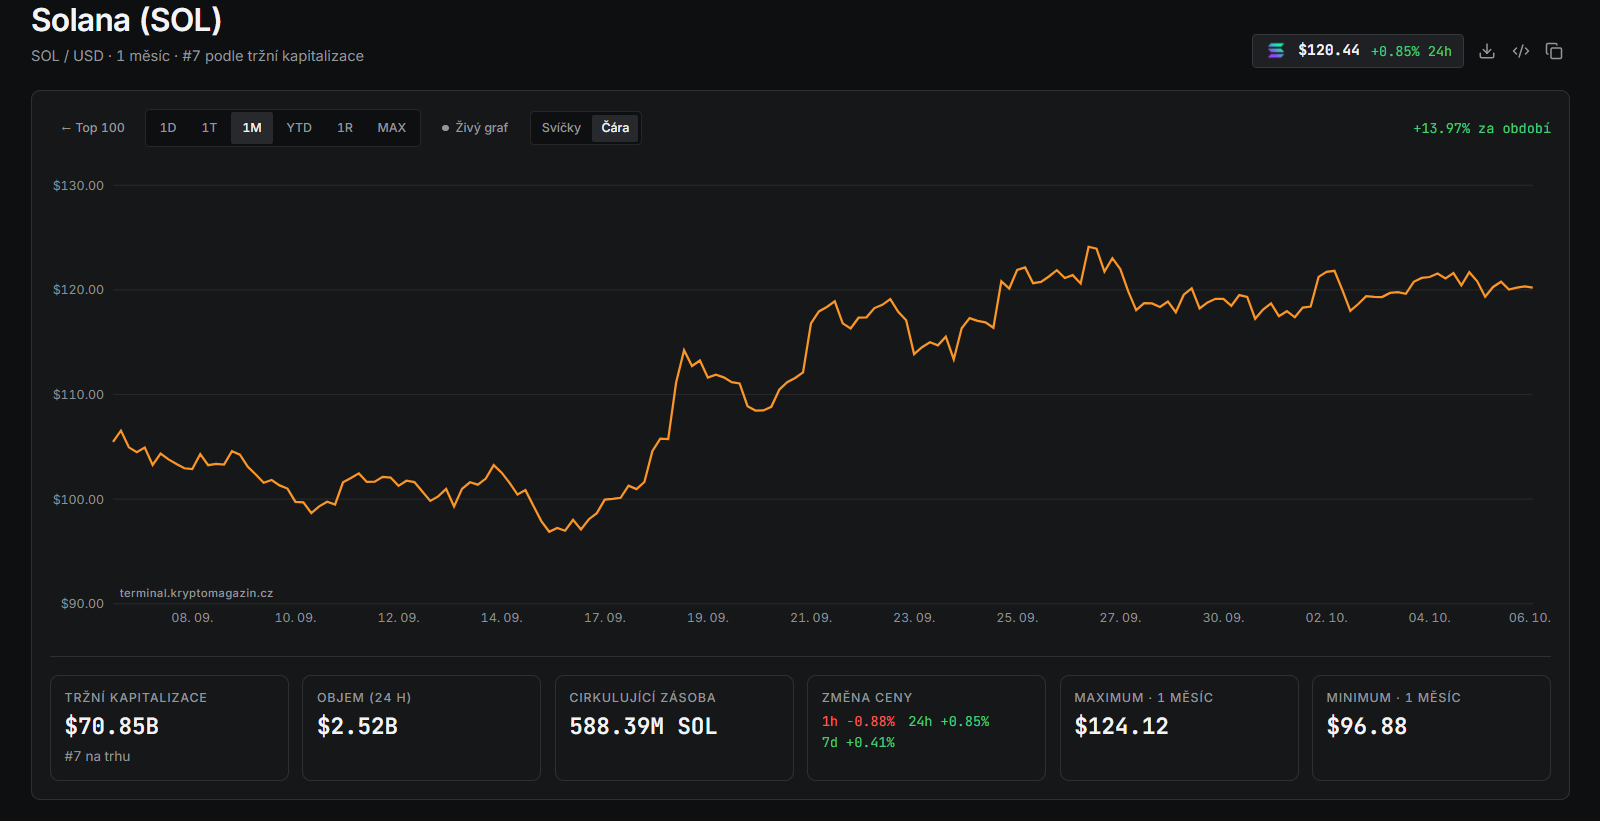Toggle the Živý graf live indicator
This screenshot has width=1600, height=821.
click(x=475, y=128)
